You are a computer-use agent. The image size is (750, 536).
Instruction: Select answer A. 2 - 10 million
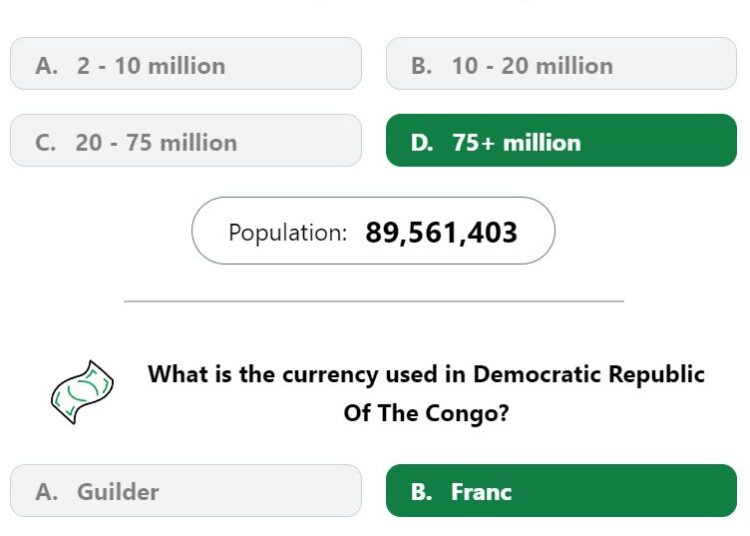(186, 64)
